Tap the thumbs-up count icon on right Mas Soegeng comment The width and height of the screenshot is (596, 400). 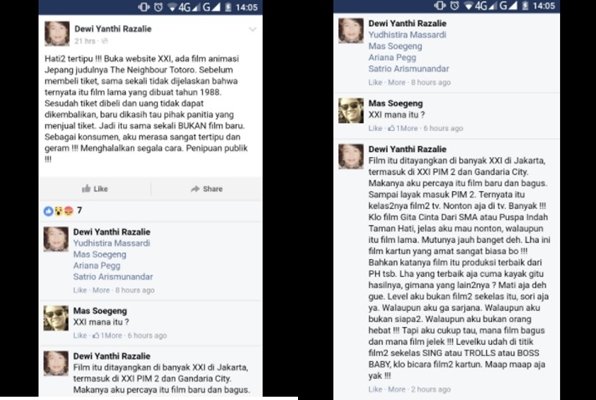(x=392, y=128)
